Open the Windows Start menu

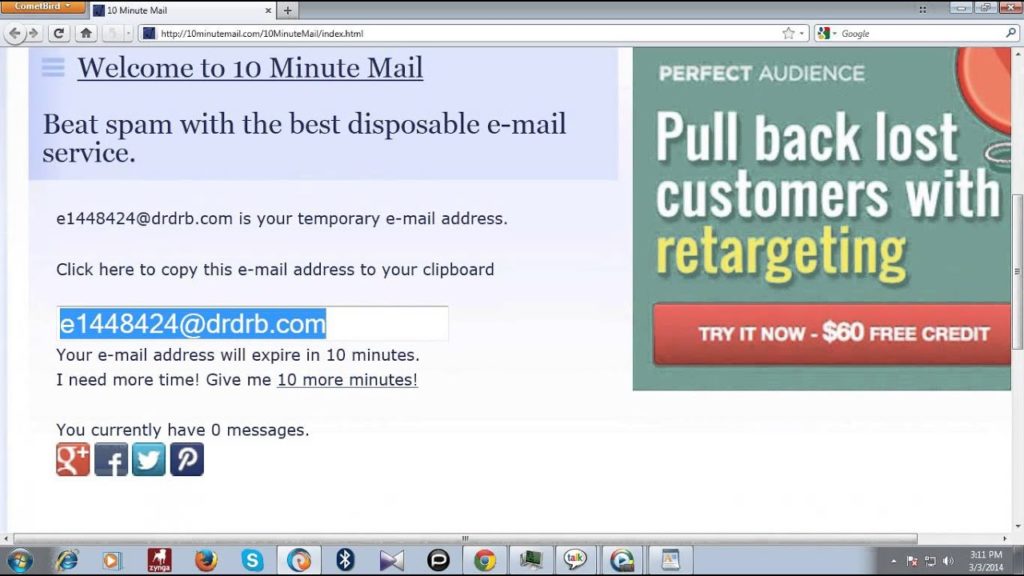[20, 560]
